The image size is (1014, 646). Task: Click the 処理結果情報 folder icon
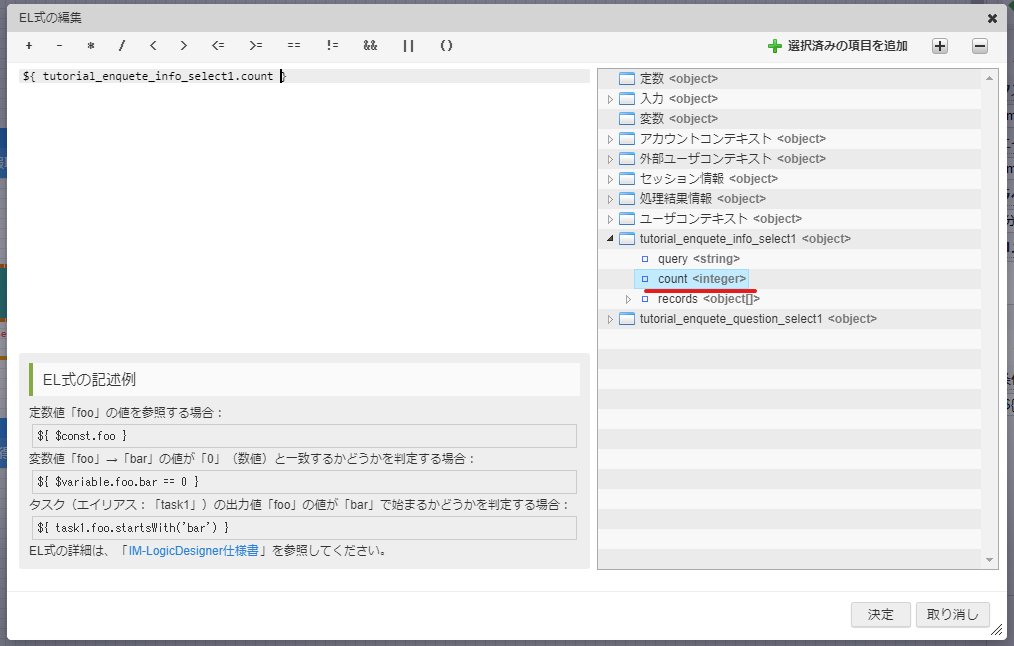pos(627,199)
